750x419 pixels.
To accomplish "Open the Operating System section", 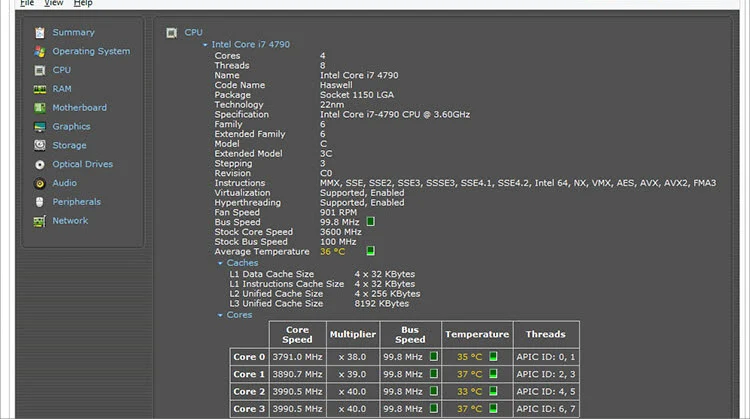I will coord(91,51).
